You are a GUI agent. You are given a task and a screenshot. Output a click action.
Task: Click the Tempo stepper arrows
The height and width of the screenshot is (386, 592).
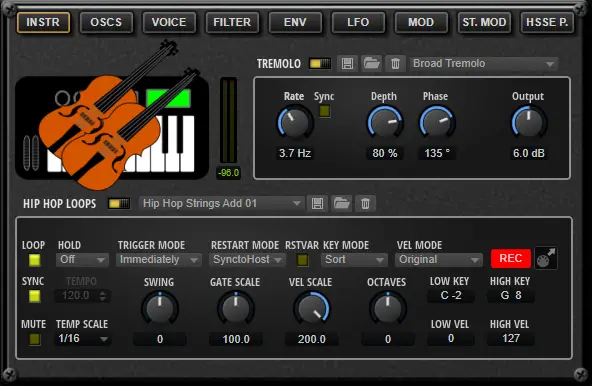(103, 296)
